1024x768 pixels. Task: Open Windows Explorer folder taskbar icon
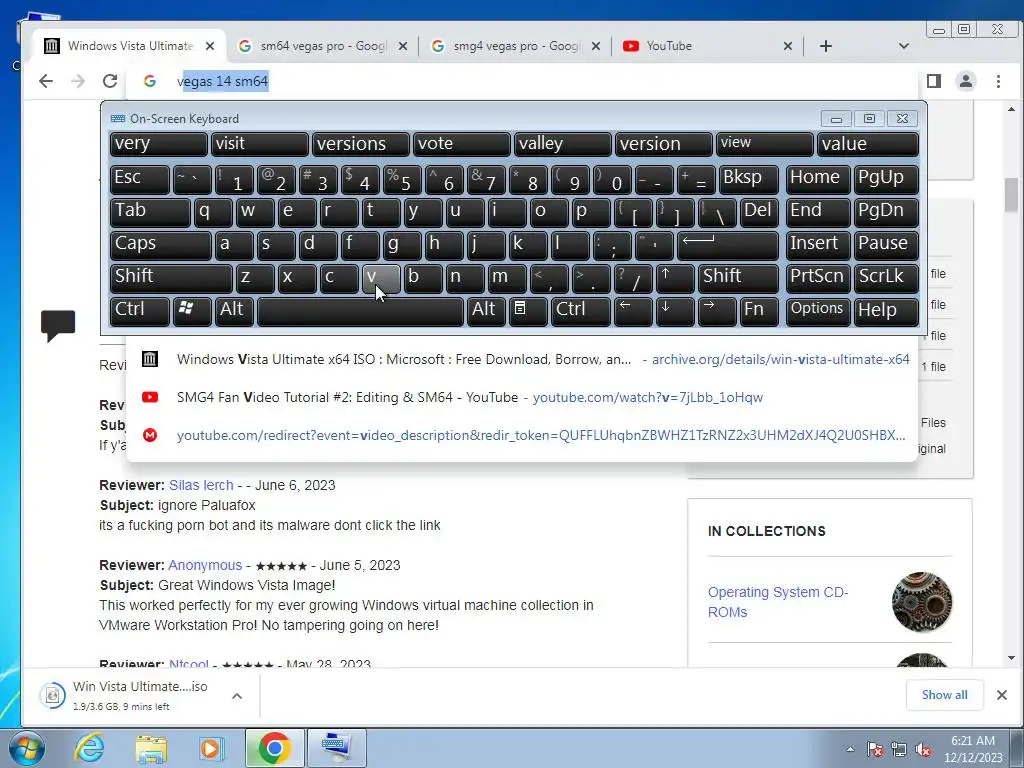151,748
